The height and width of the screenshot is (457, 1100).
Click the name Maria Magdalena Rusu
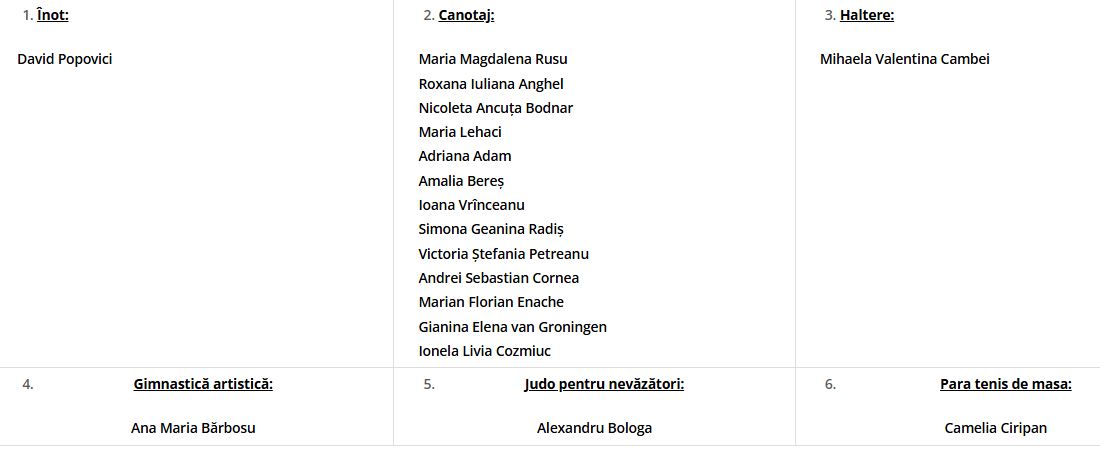[x=493, y=59]
